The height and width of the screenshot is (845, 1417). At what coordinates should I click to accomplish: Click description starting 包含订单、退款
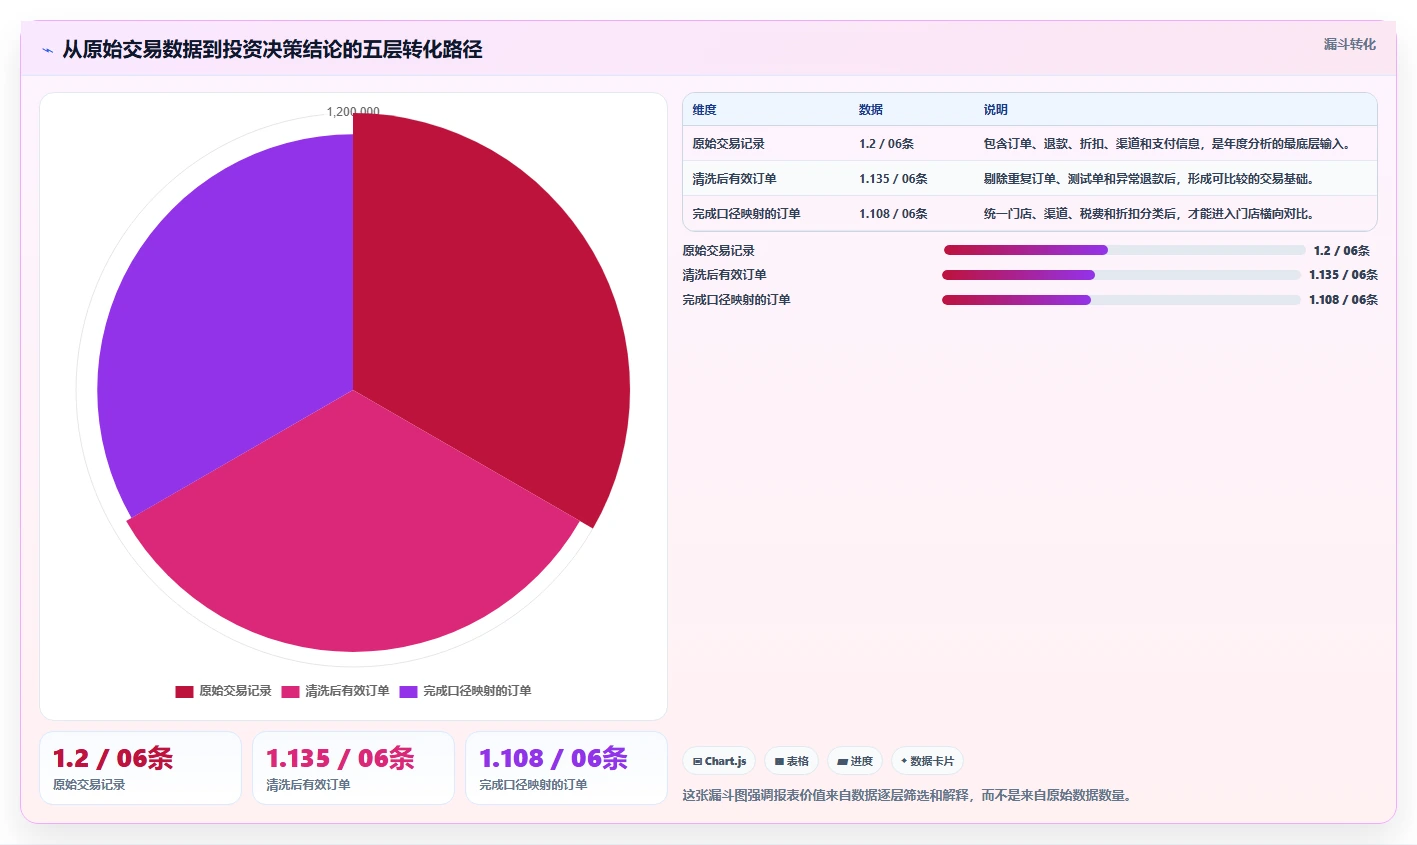(1167, 144)
